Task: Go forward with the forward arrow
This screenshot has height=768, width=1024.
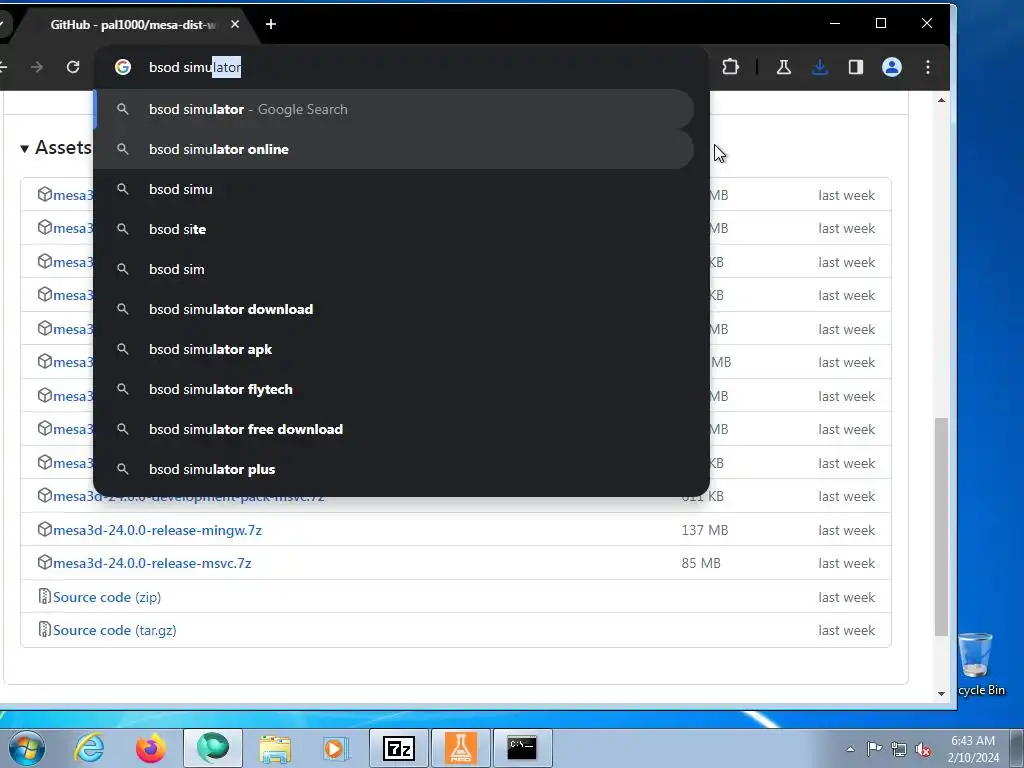Action: [37, 67]
